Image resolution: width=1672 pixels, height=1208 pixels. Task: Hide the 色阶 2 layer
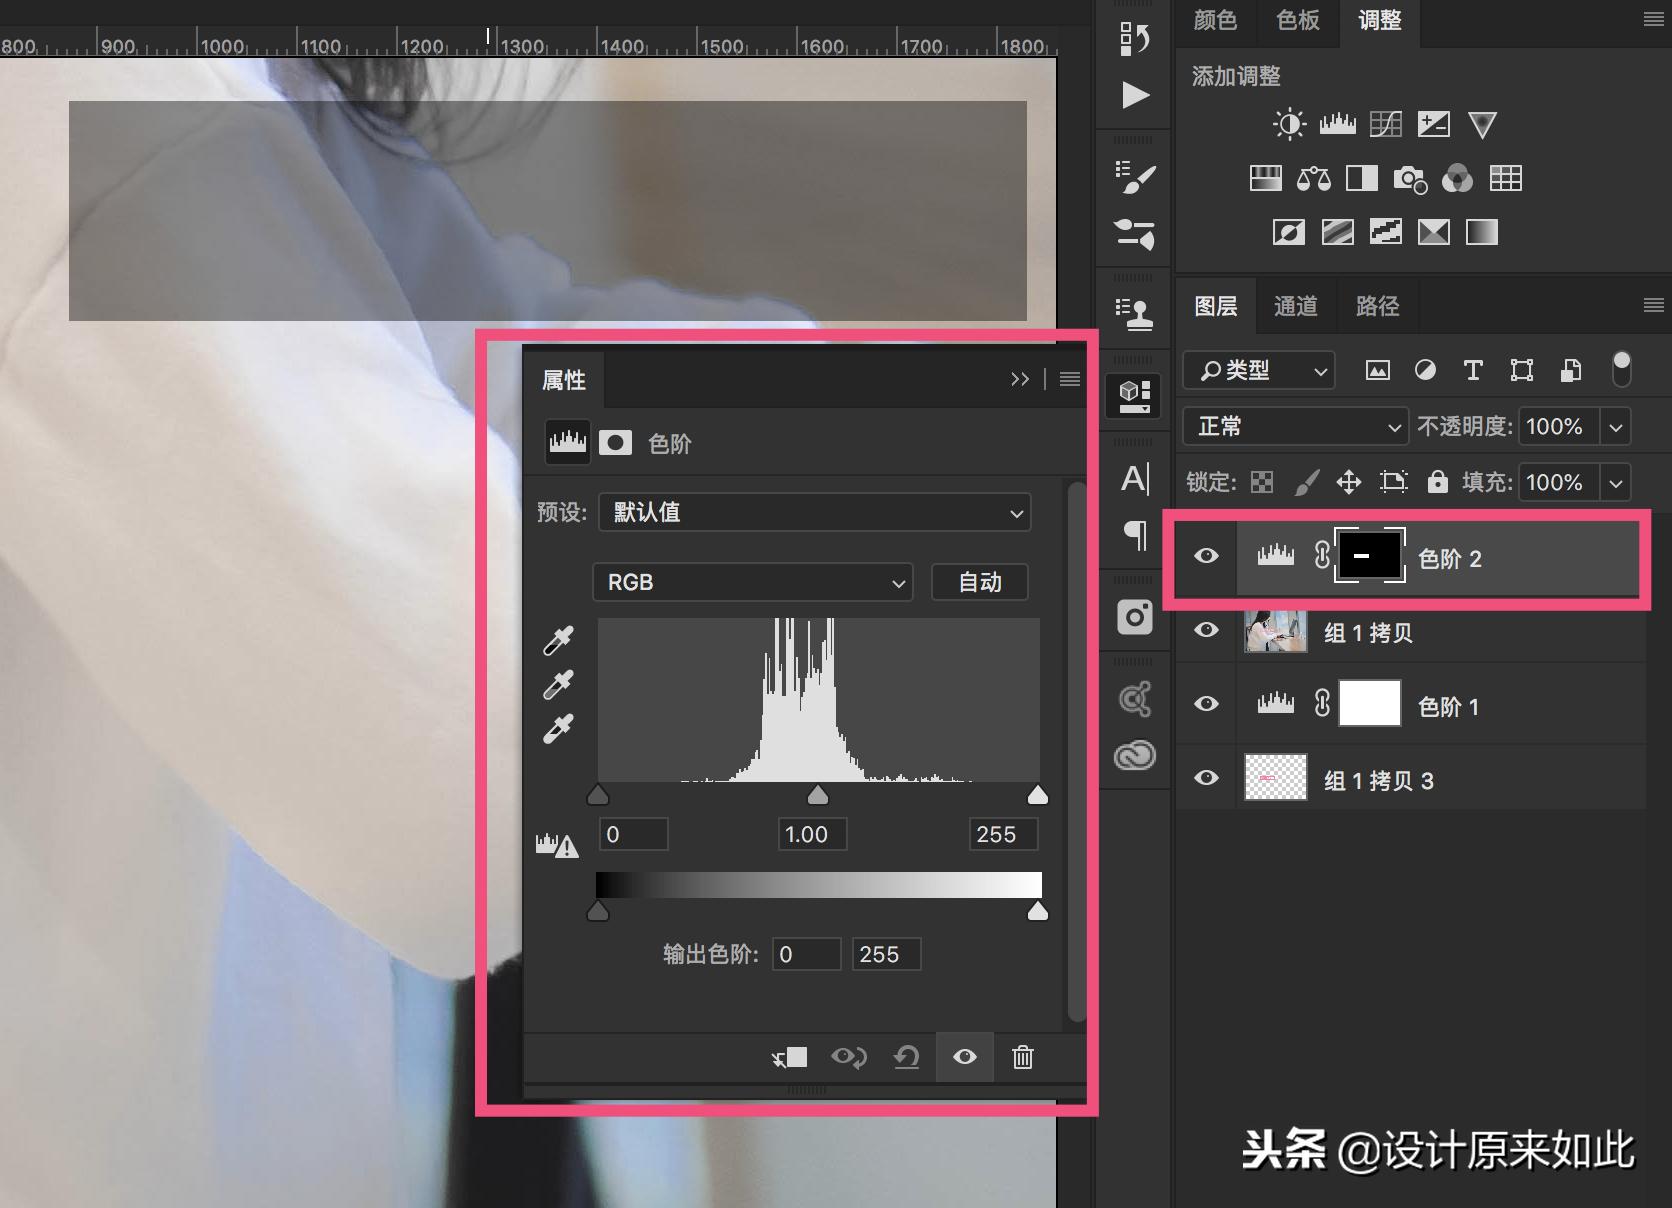pyautogui.click(x=1206, y=556)
